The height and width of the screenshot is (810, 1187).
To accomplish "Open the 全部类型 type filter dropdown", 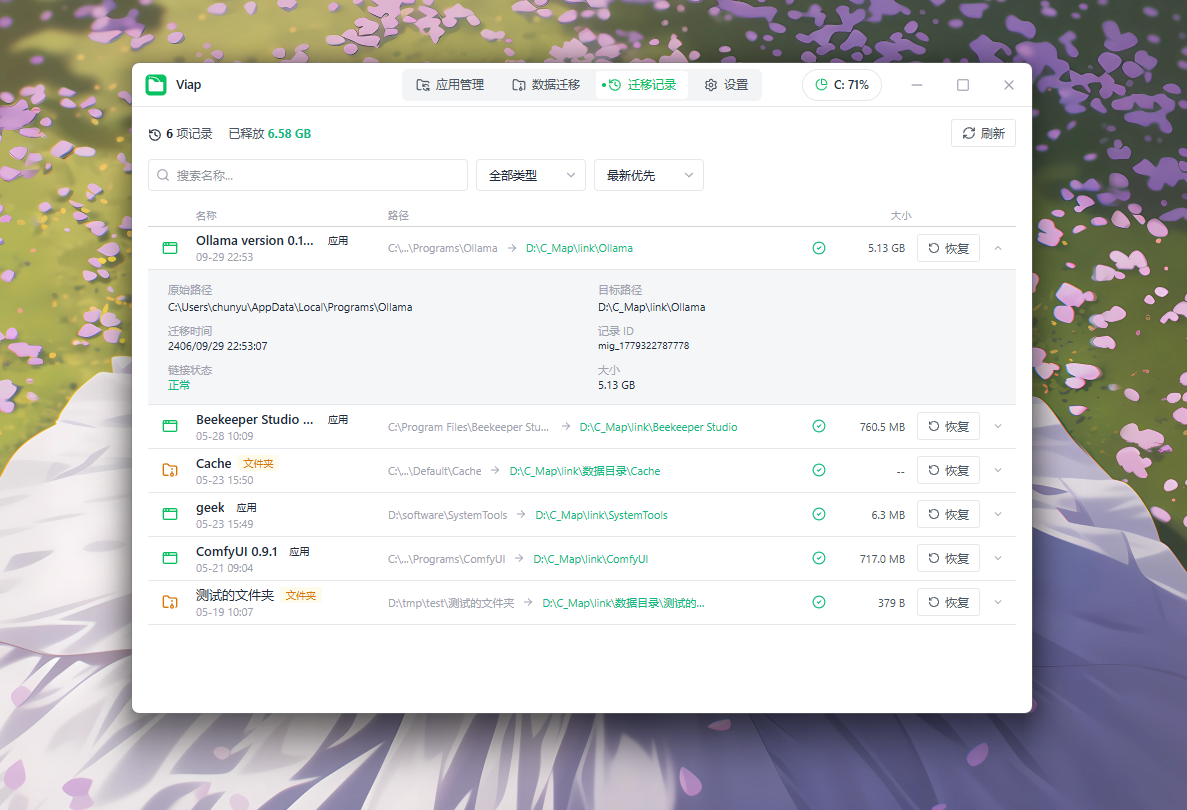I will point(531,175).
